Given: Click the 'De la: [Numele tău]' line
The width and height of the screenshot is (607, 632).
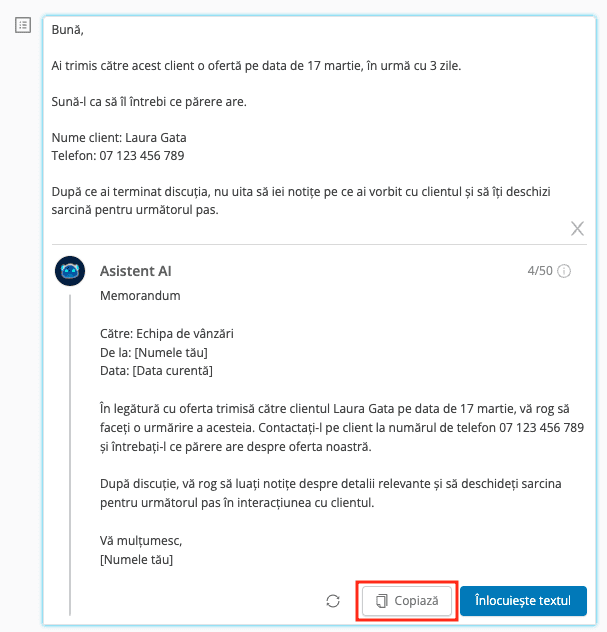Looking at the screenshot, I should coord(154,353).
